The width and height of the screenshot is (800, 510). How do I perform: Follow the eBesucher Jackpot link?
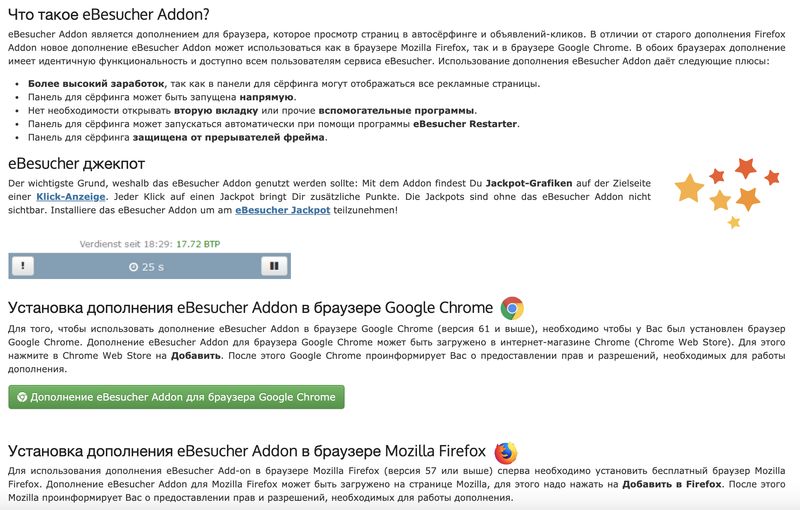pos(283,211)
